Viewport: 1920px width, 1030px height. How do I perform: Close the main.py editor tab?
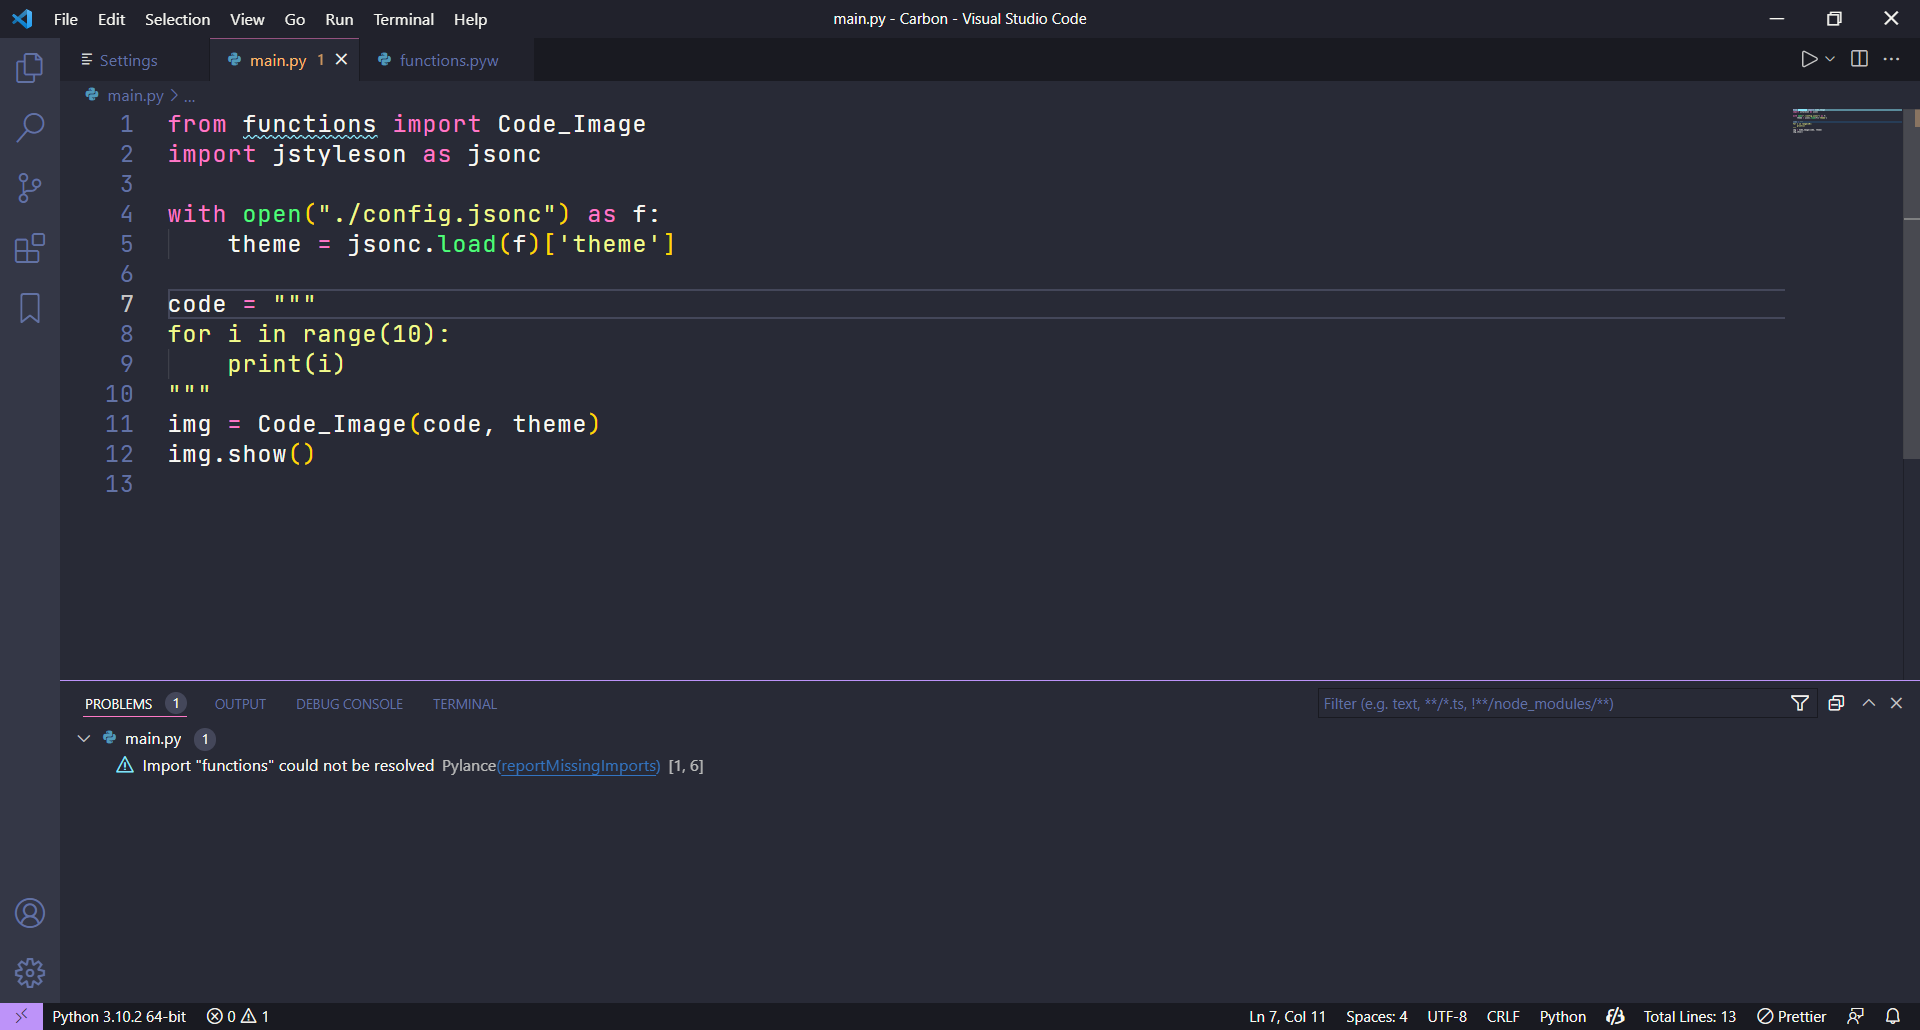(x=341, y=60)
